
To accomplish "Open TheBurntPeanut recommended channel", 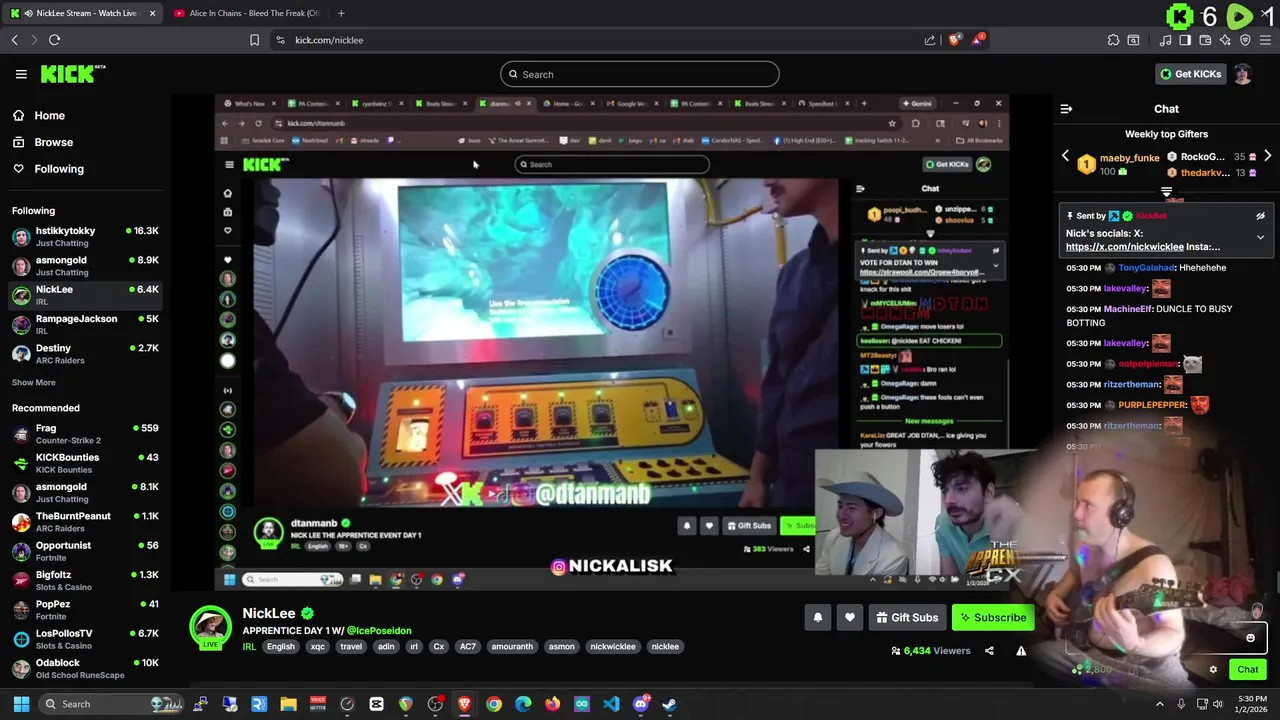I will coord(85,522).
